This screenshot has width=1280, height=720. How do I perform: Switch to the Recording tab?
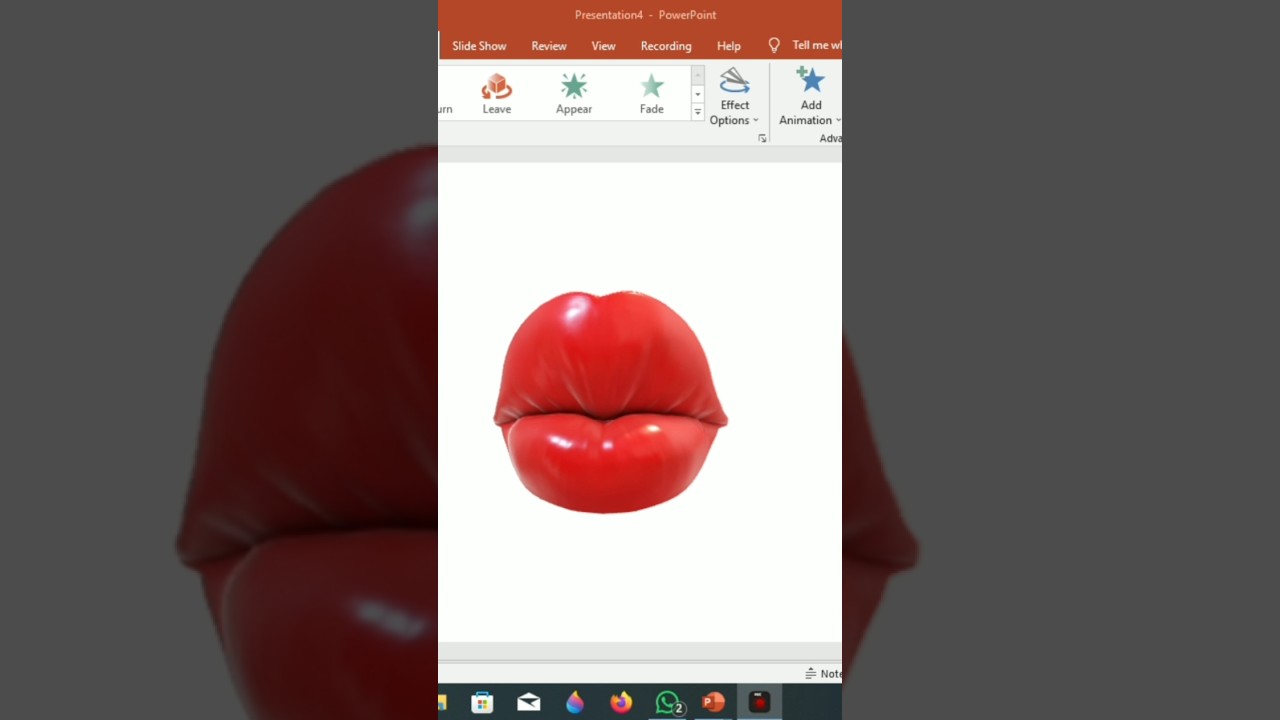[x=666, y=46]
